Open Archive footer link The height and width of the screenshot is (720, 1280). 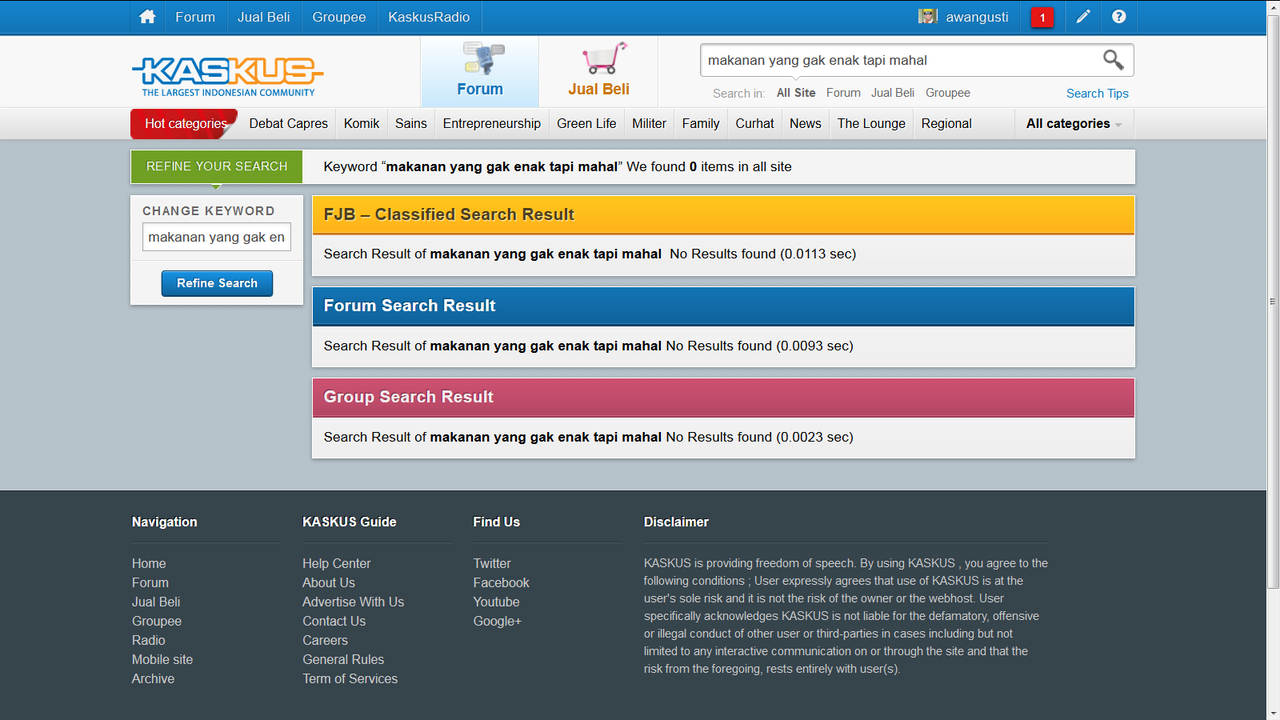(153, 679)
